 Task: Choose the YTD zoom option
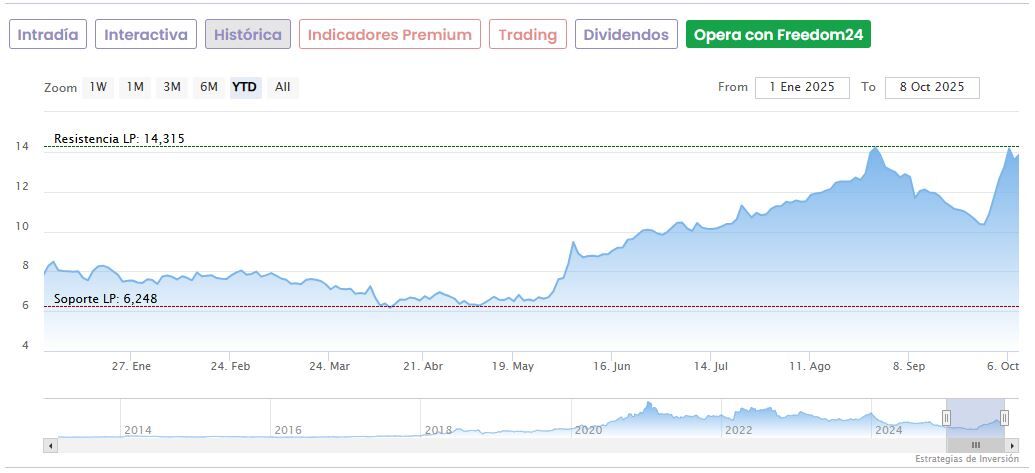245,87
